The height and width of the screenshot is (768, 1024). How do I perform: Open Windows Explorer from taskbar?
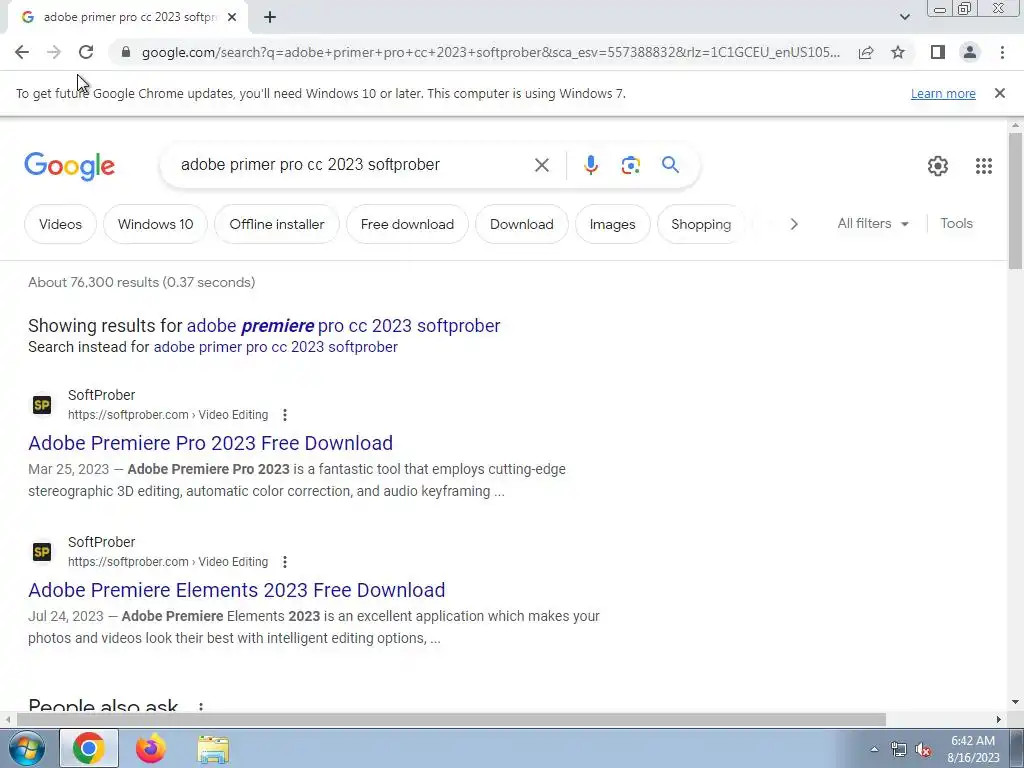213,749
